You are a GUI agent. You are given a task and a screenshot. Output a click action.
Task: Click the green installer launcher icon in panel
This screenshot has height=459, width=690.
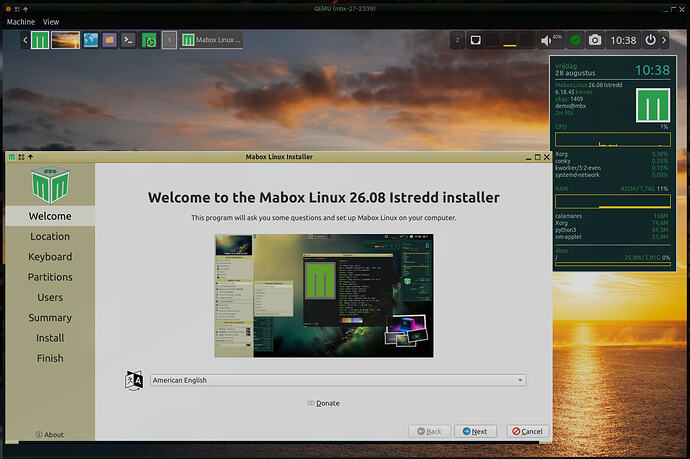tap(149, 40)
